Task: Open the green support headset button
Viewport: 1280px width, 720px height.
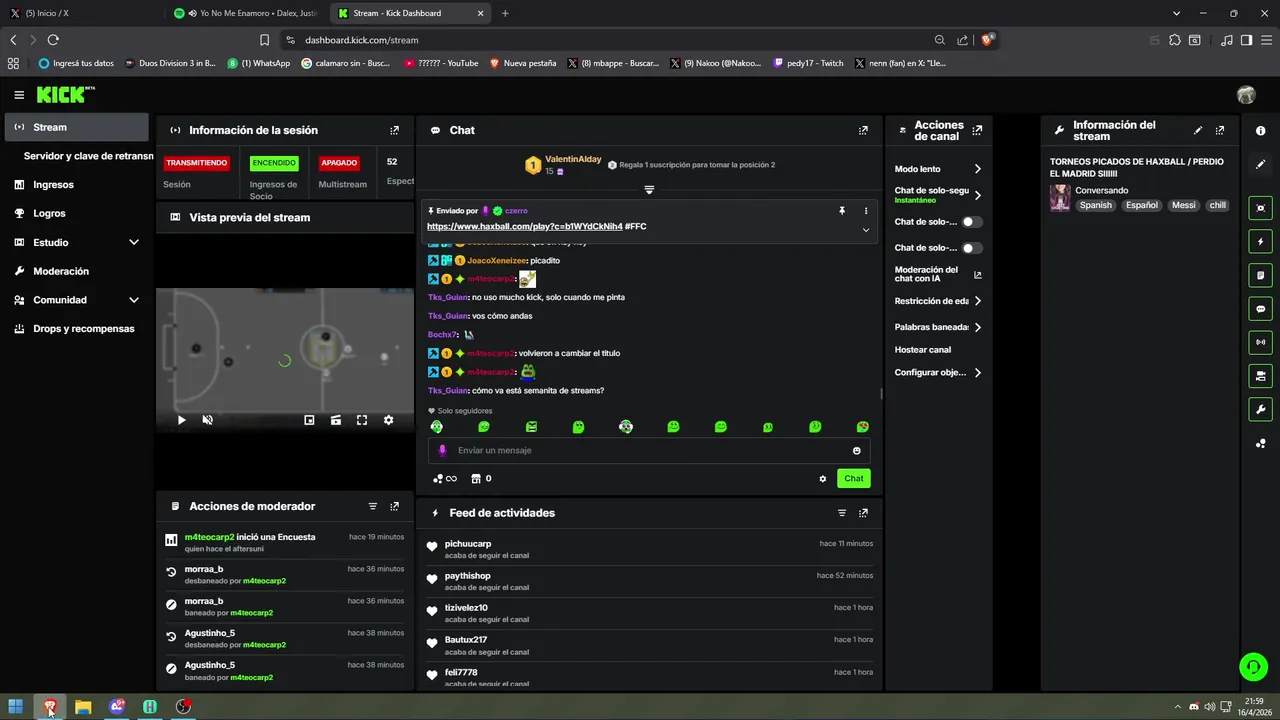Action: click(x=1253, y=666)
